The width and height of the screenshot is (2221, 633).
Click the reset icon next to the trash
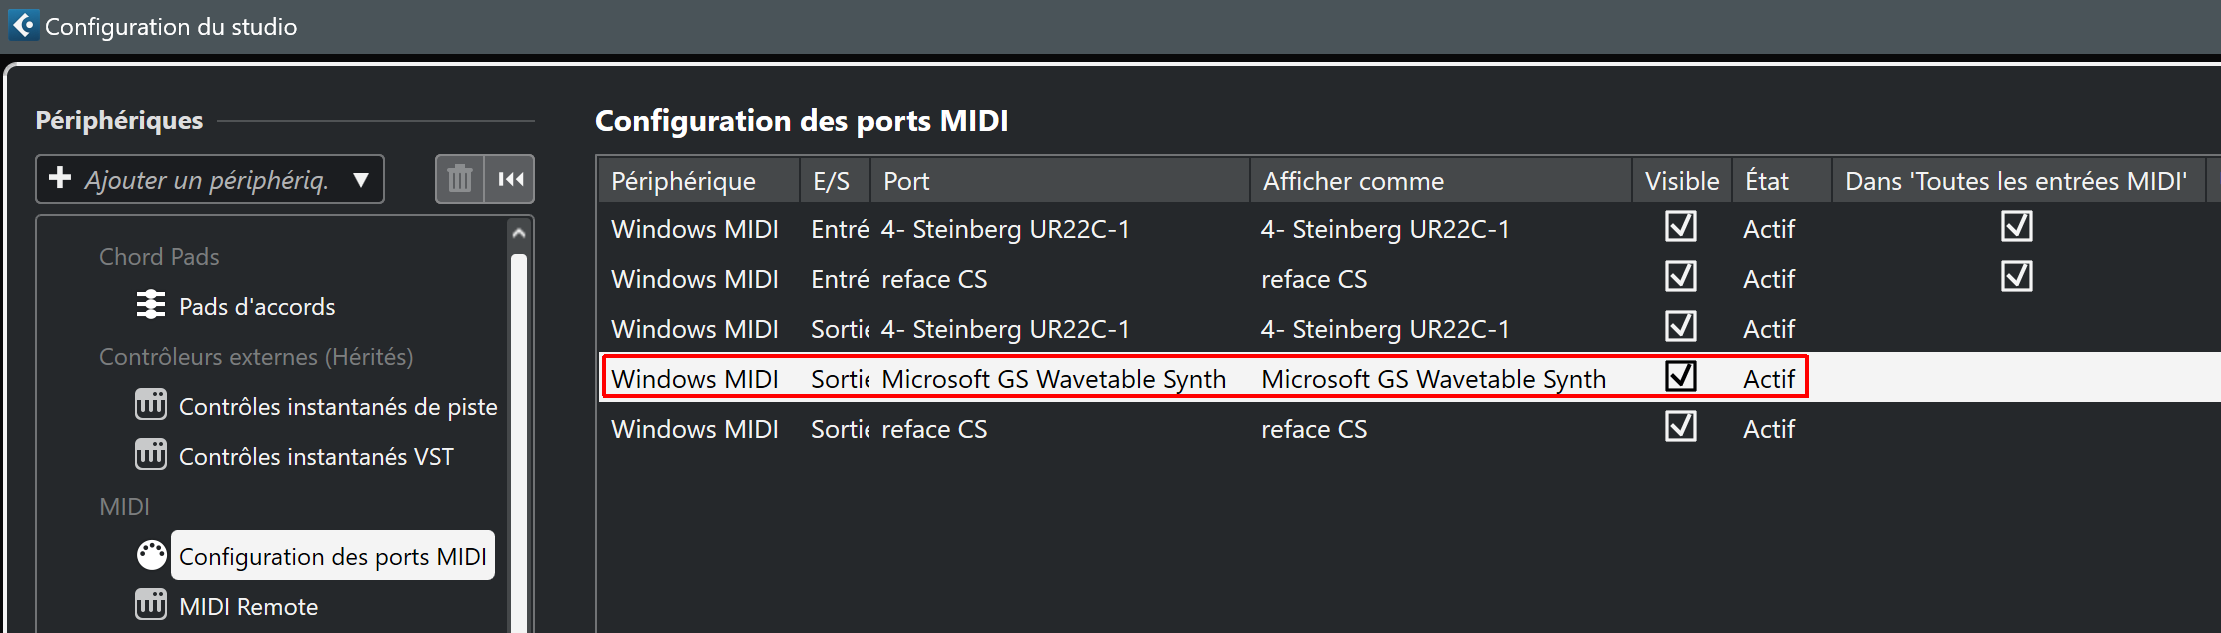click(x=511, y=179)
